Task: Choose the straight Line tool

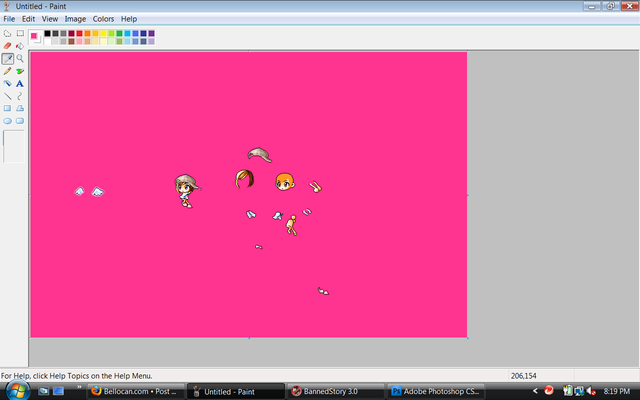Action: 7,96
